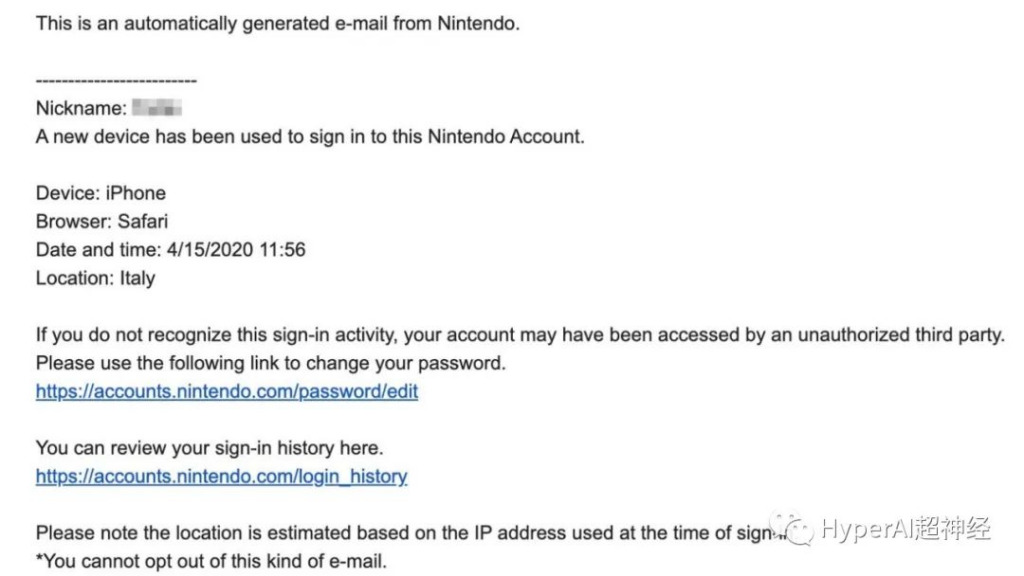Click the 'Location: Italy' line

click(x=95, y=278)
